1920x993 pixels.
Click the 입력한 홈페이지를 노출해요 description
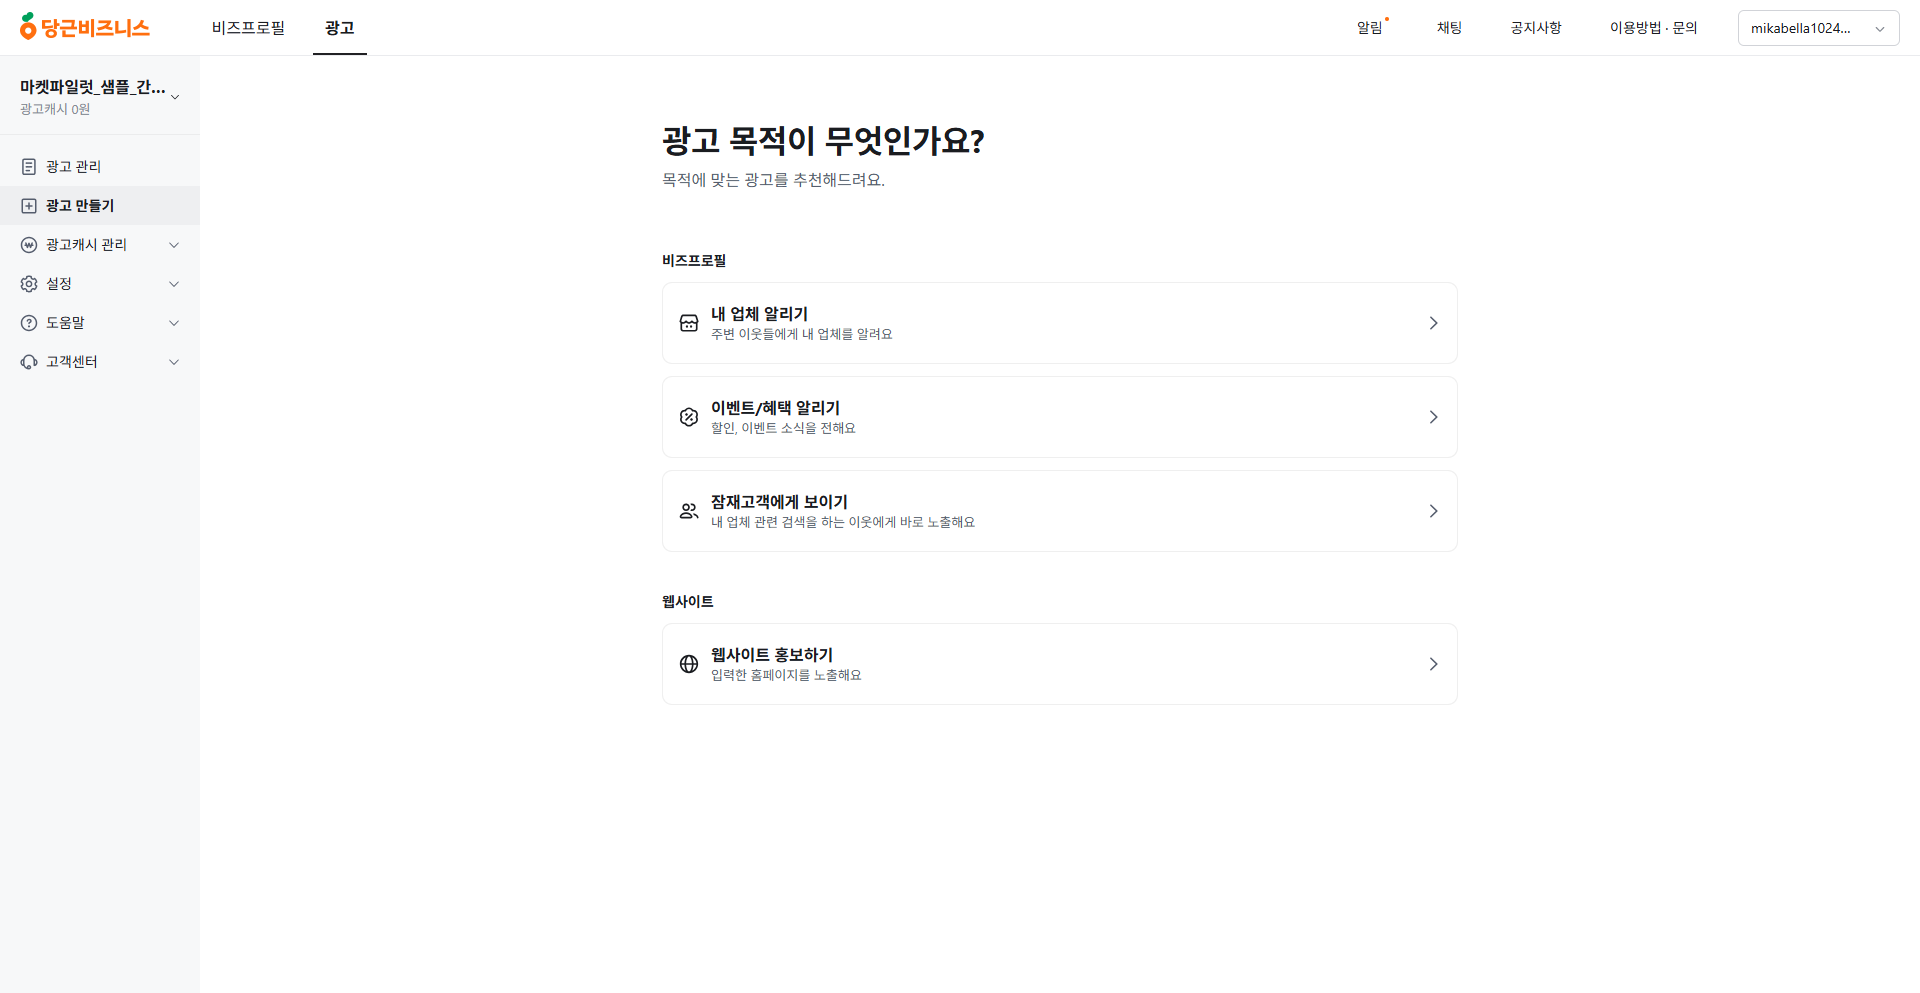786,675
